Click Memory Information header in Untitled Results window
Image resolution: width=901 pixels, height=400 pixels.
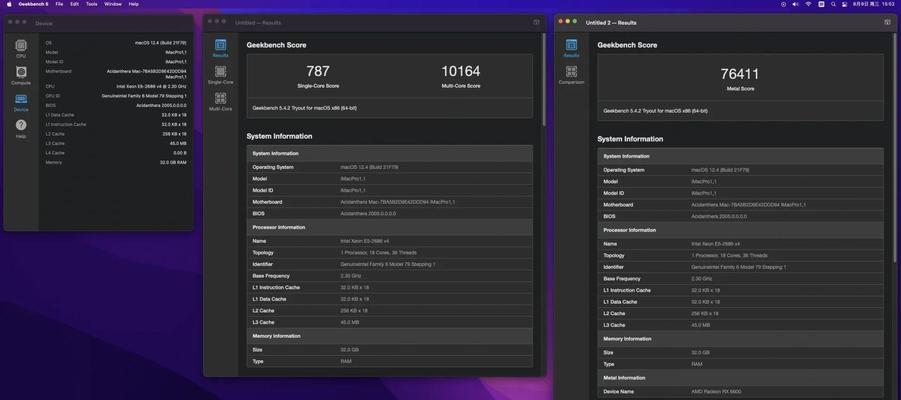pyautogui.click(x=389, y=336)
